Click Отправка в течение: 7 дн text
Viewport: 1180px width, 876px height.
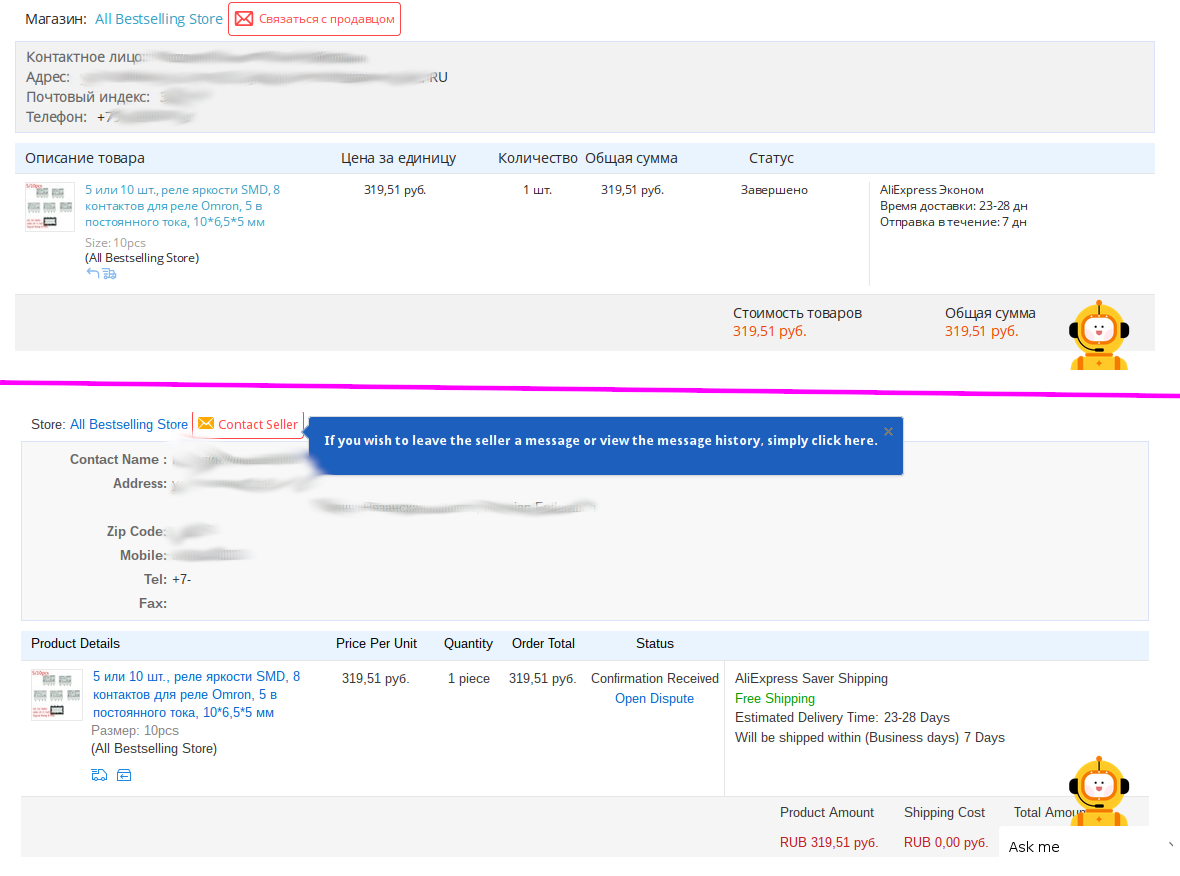(953, 221)
